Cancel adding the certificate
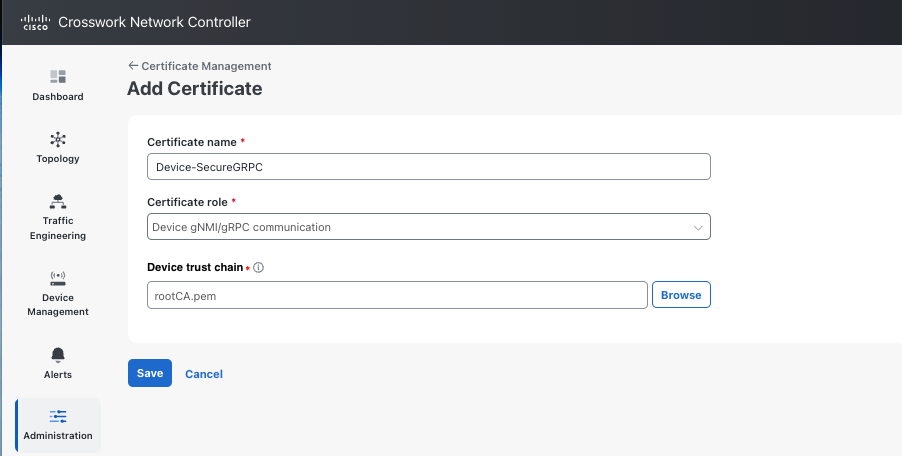Image resolution: width=902 pixels, height=456 pixels. (x=204, y=374)
